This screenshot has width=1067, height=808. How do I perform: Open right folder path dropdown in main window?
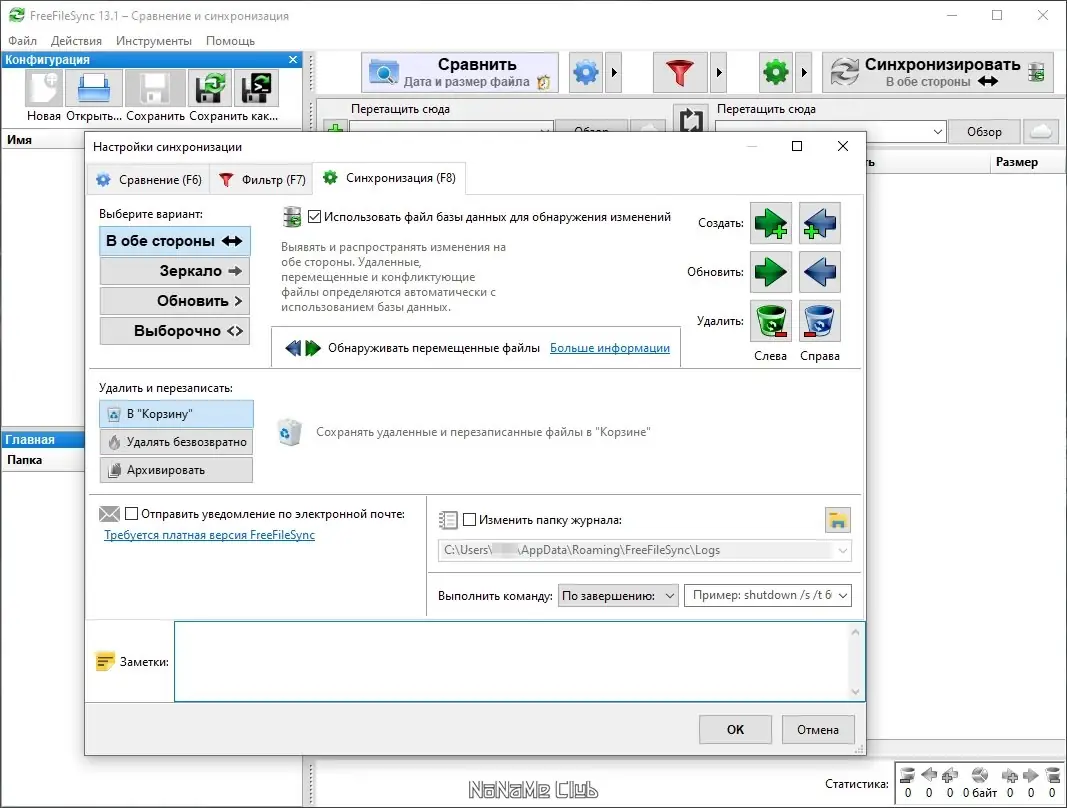(x=937, y=131)
